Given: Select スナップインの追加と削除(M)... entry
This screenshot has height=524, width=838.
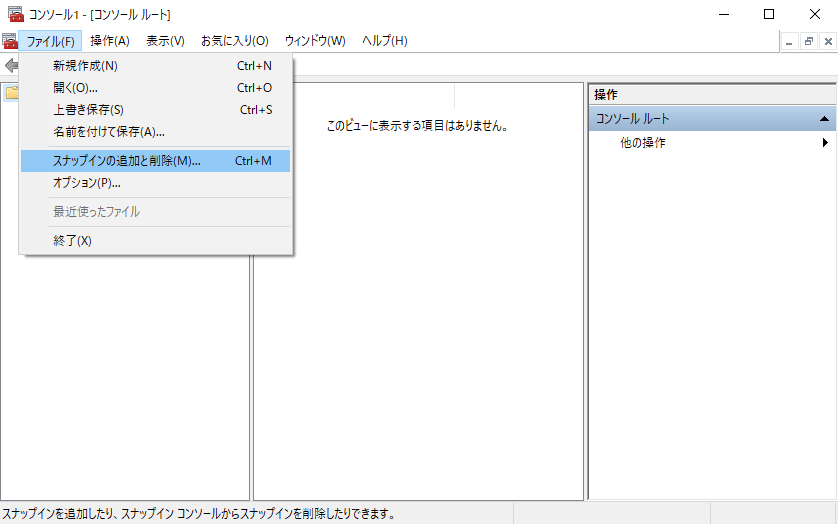Looking at the screenshot, I should click(156, 161).
